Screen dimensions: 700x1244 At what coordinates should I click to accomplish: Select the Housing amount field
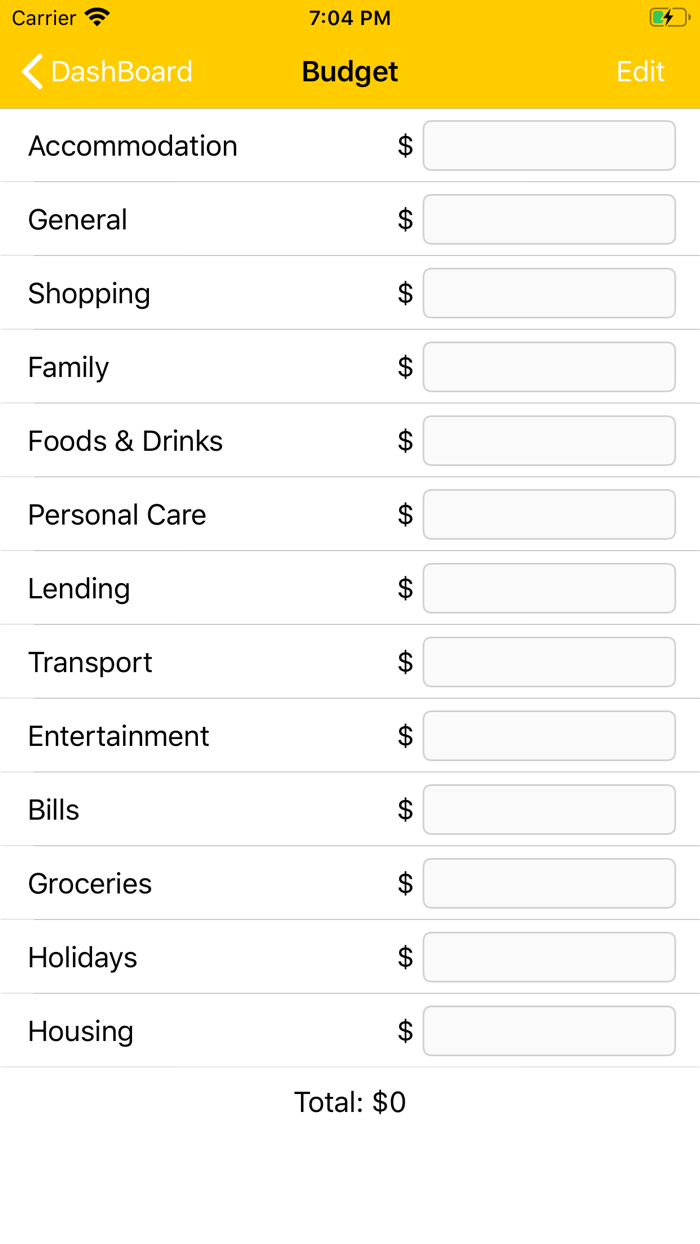(x=549, y=1031)
